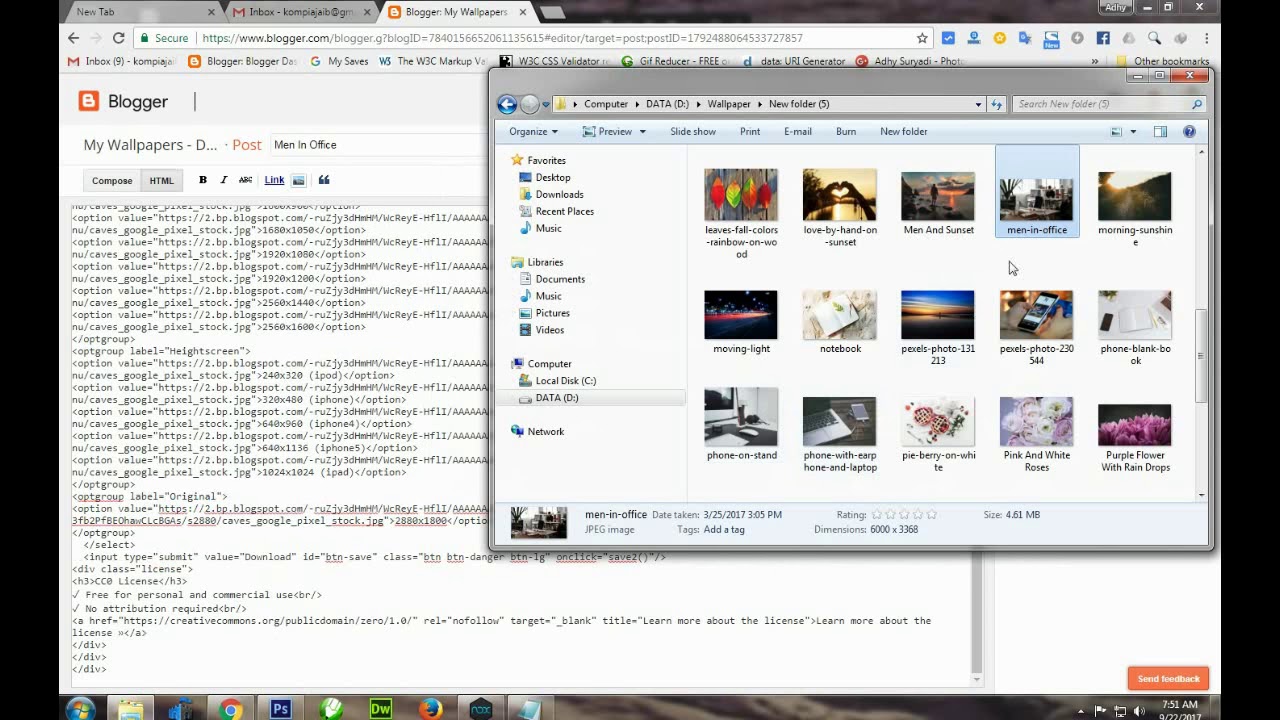This screenshot has height=720, width=1280.
Task: Open the Organize dropdown menu
Action: (x=533, y=132)
